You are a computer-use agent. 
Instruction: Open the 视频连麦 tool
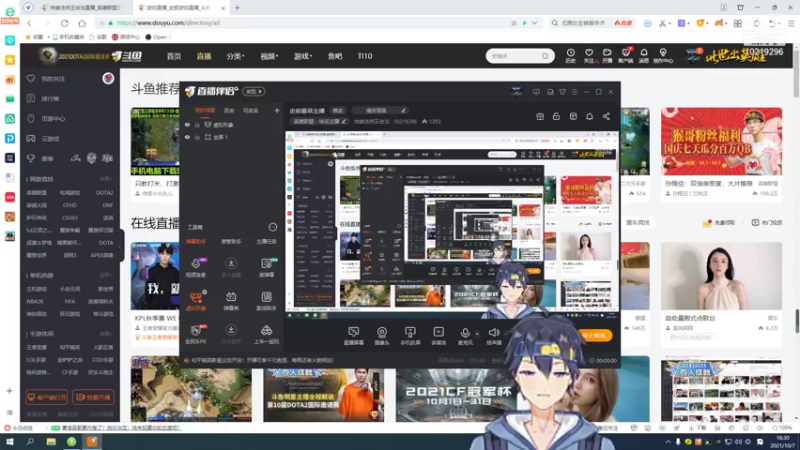(x=196, y=267)
